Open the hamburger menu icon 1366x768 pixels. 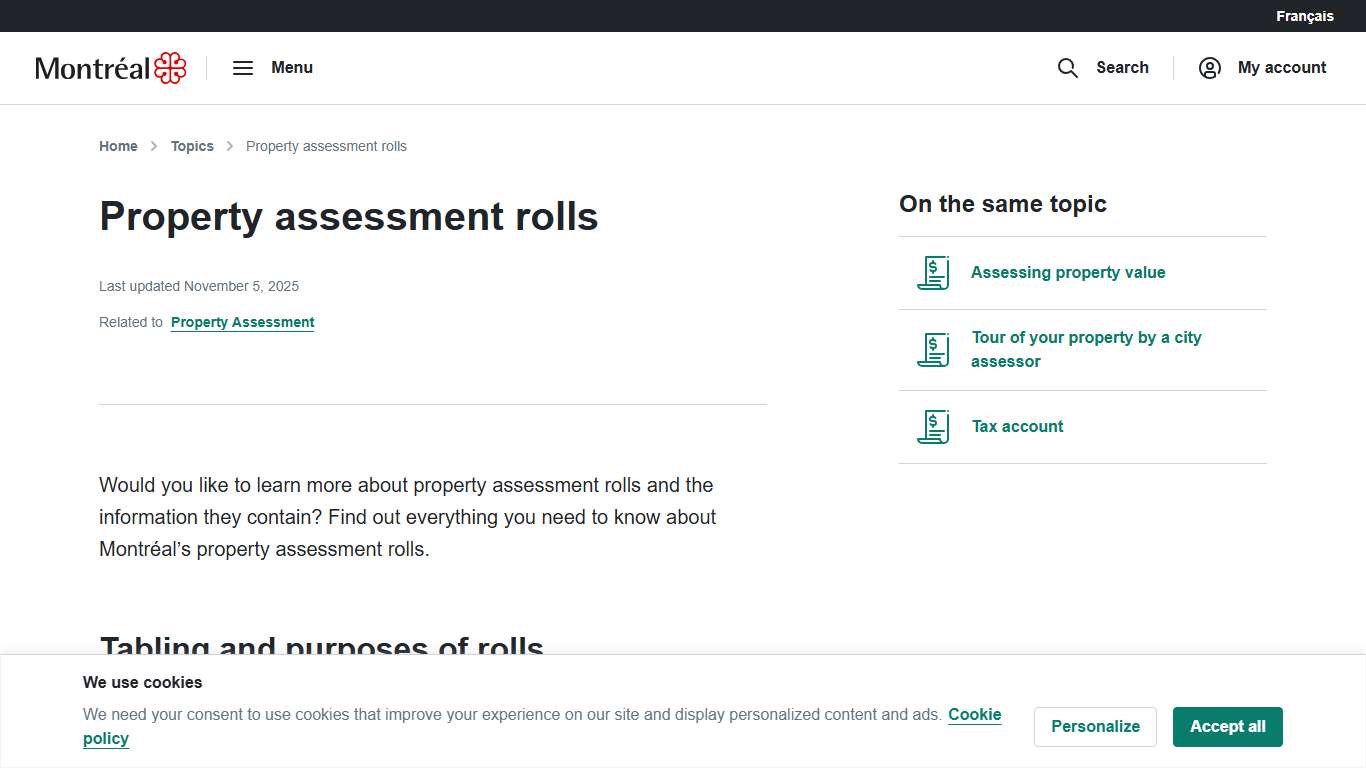point(242,67)
